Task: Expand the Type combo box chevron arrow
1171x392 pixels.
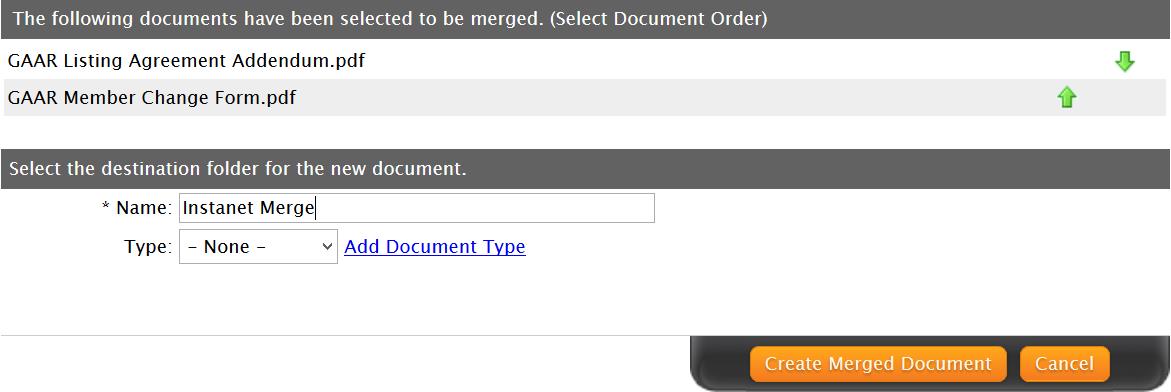Action: [x=326, y=246]
